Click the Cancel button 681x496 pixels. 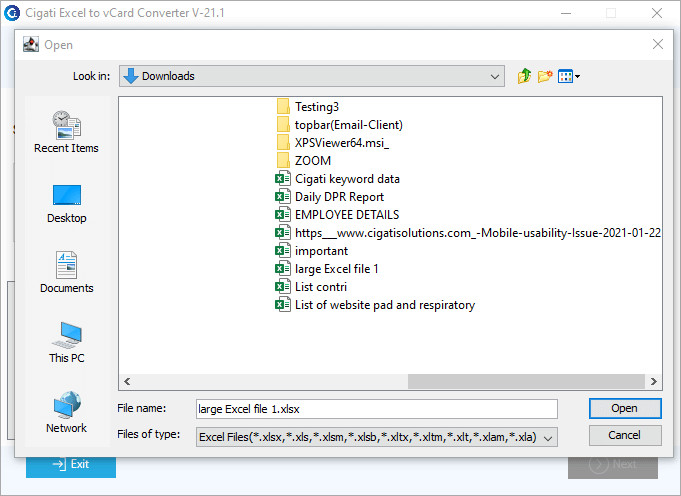tap(625, 435)
